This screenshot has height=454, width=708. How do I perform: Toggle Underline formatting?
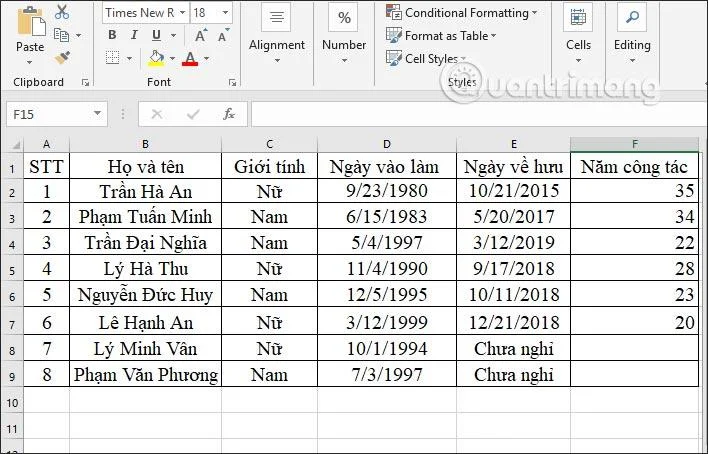pos(156,35)
